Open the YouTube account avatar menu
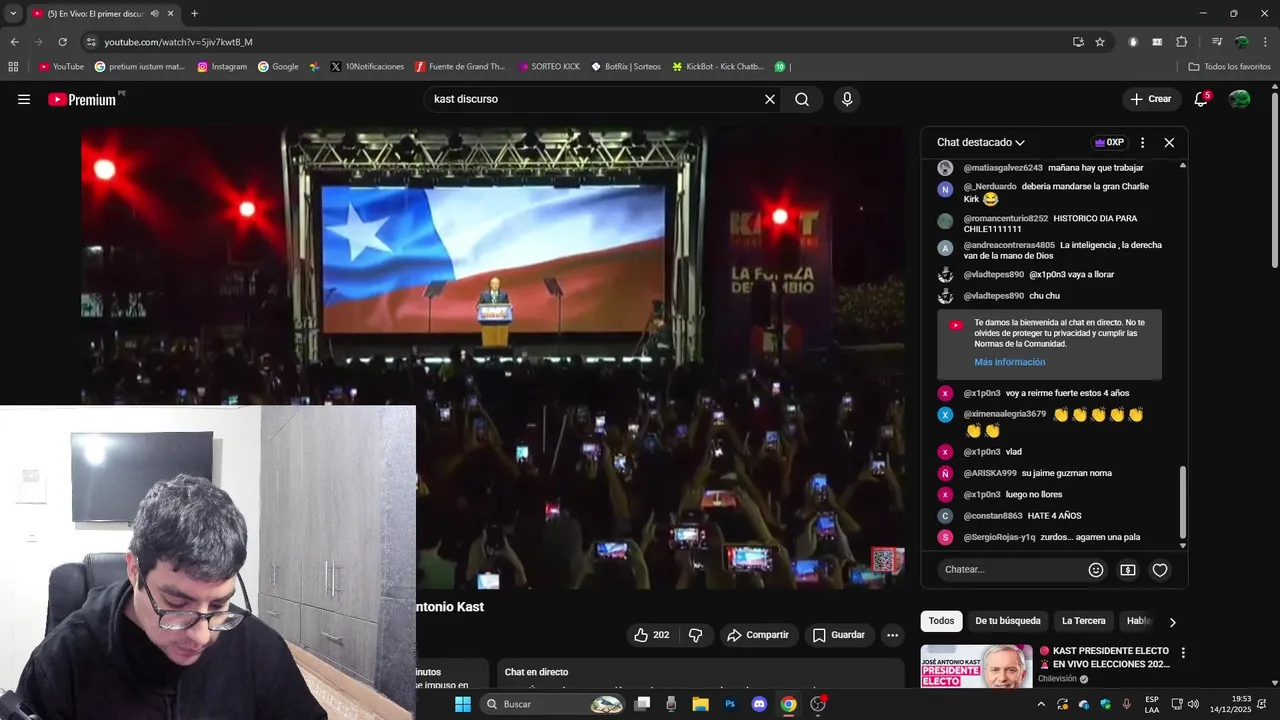 pyautogui.click(x=1239, y=99)
